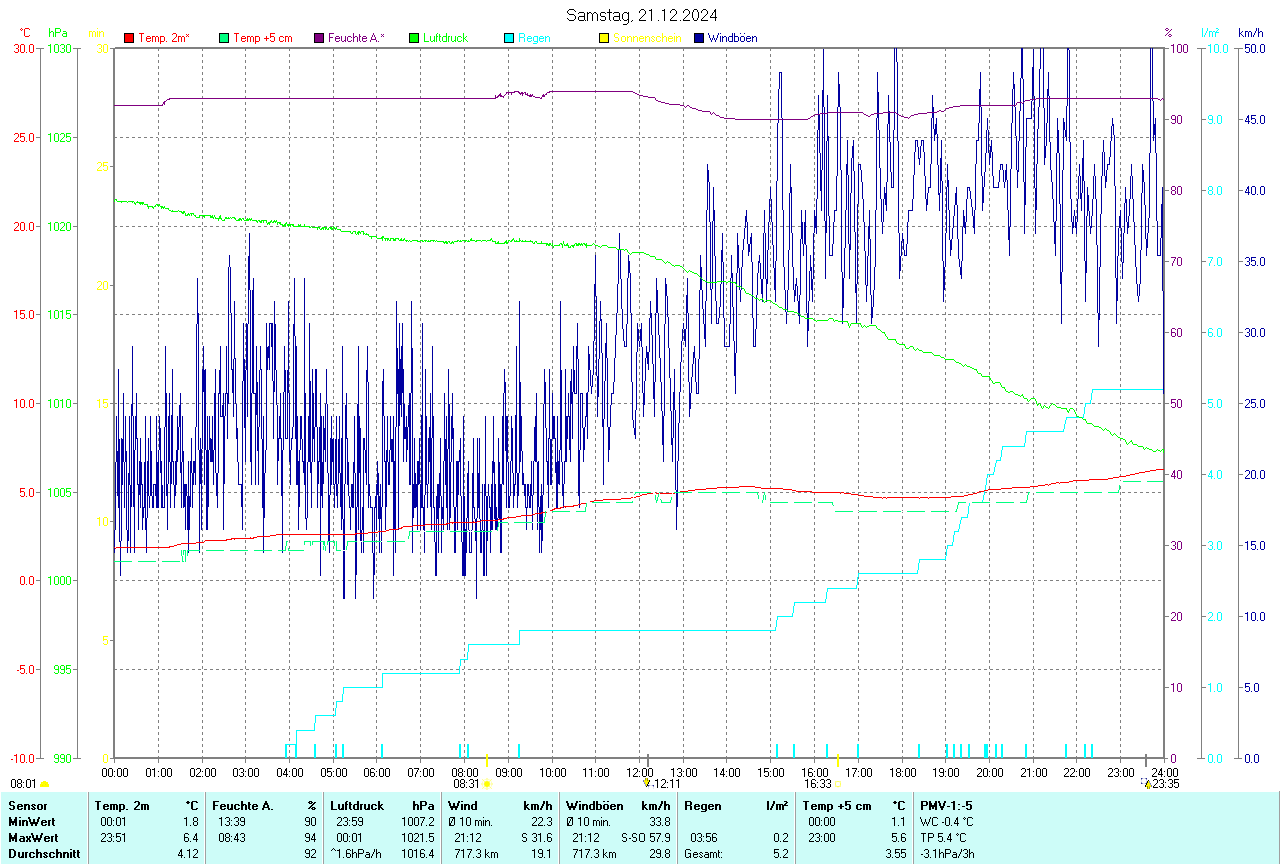Click the cyan Regen legend swatch

(x=509, y=38)
